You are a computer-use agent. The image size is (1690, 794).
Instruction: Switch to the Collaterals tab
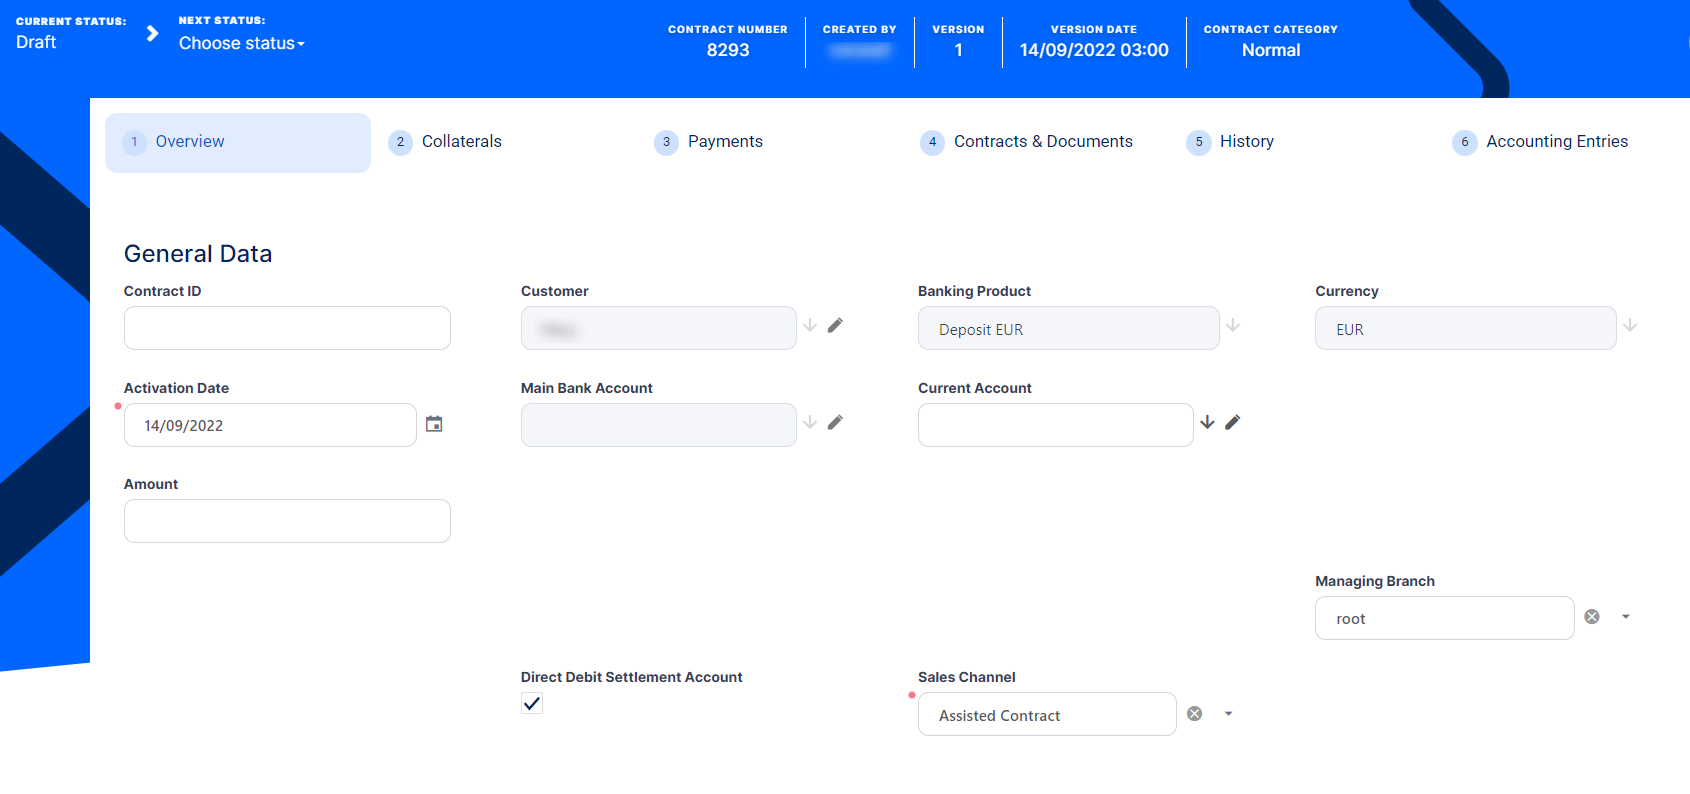pyautogui.click(x=461, y=142)
